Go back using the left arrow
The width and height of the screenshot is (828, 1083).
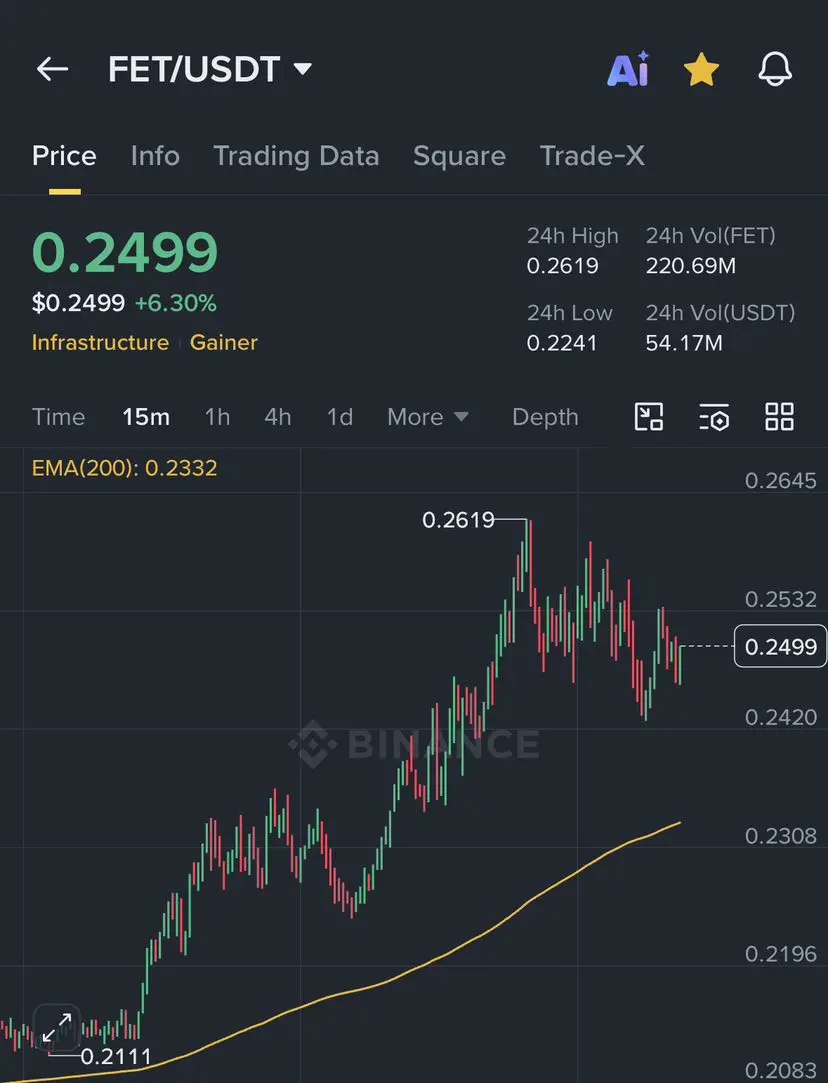coord(52,69)
